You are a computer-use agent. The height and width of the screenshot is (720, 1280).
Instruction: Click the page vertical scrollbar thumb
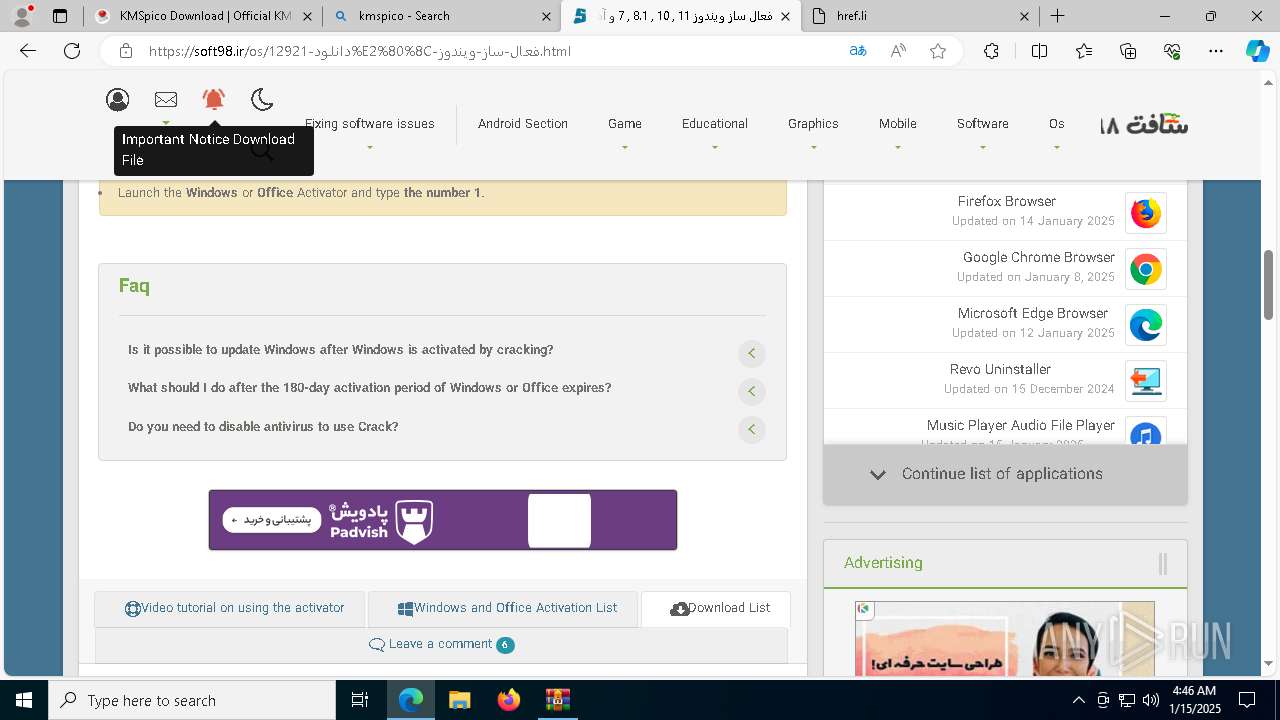tap(1269, 285)
